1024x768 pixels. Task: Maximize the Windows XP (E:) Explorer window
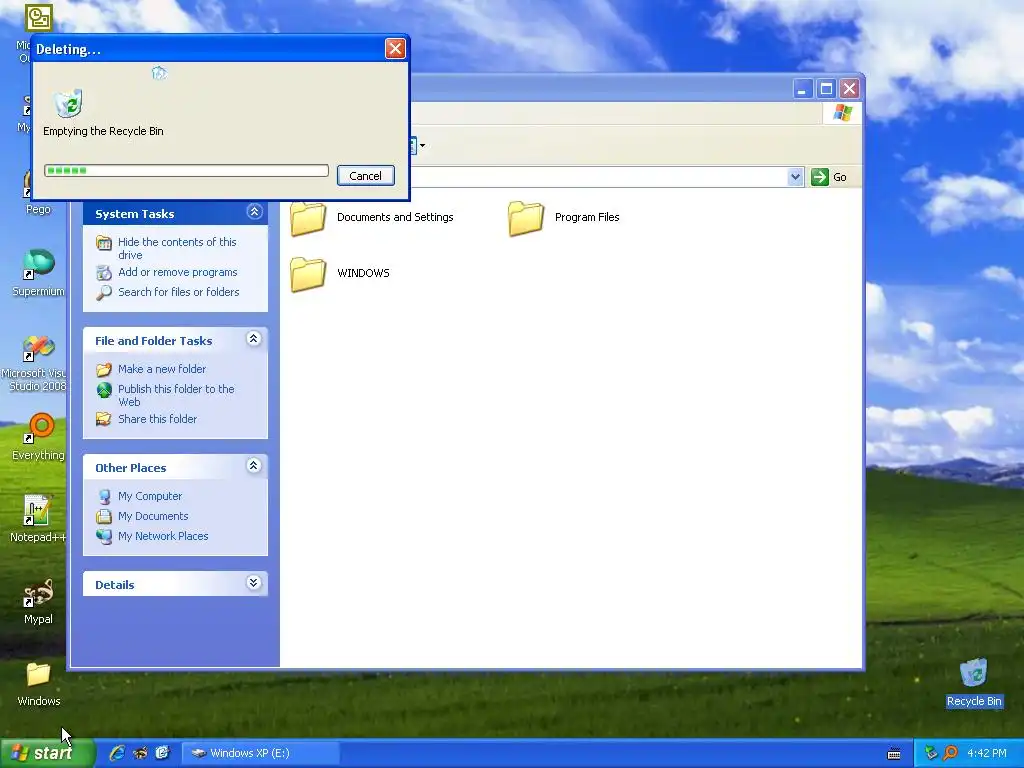[826, 89]
